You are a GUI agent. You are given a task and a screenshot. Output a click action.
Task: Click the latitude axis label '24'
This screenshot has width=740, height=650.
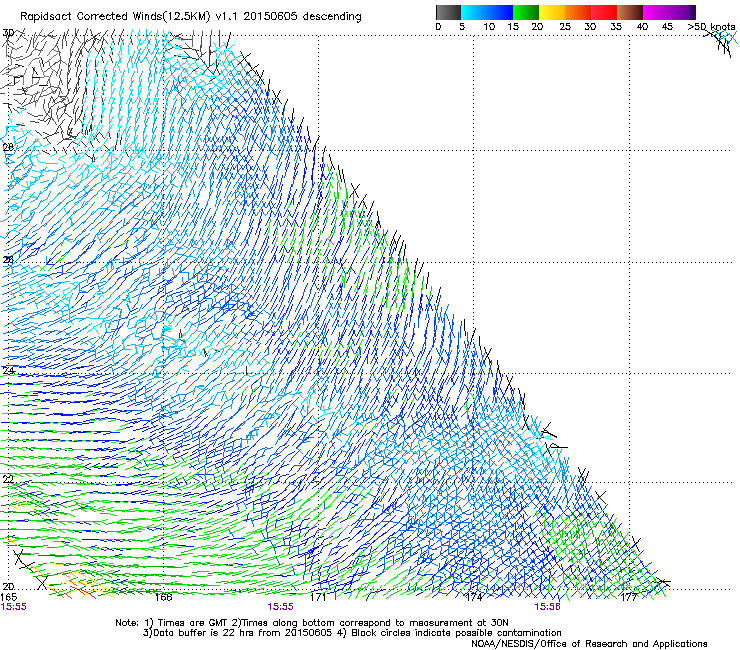pyautogui.click(x=8, y=370)
